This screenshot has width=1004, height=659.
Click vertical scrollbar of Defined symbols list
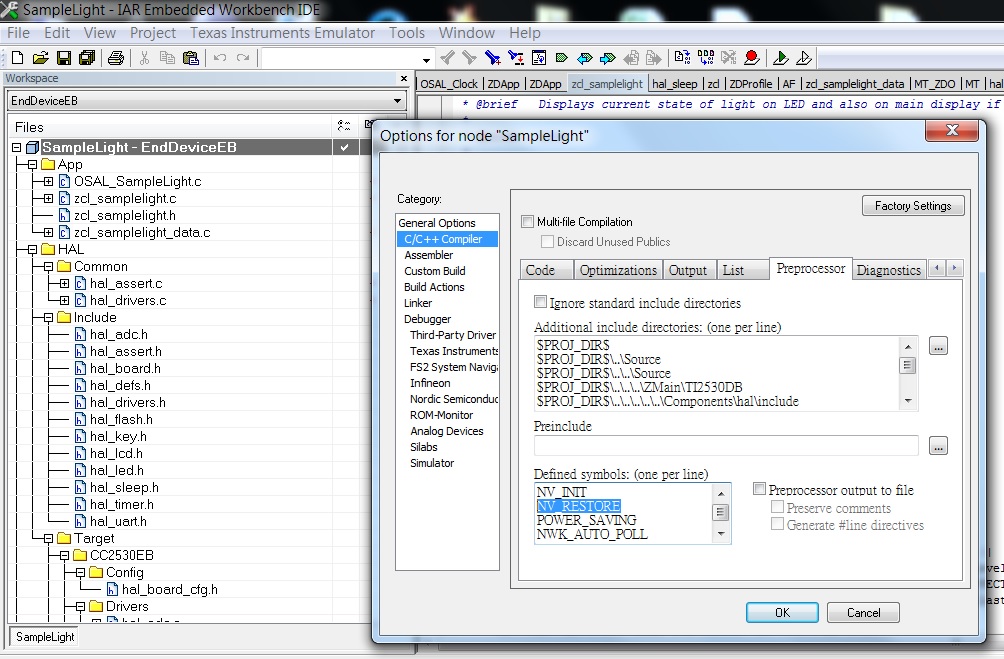[x=721, y=513]
